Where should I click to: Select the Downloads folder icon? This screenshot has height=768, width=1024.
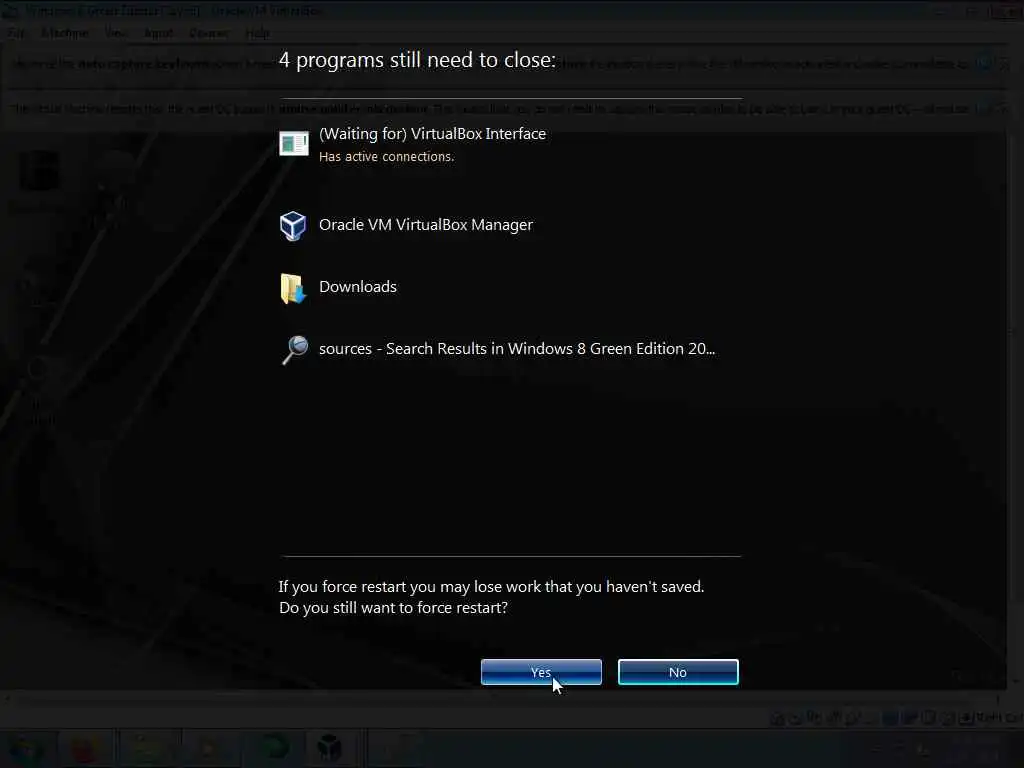coord(293,288)
